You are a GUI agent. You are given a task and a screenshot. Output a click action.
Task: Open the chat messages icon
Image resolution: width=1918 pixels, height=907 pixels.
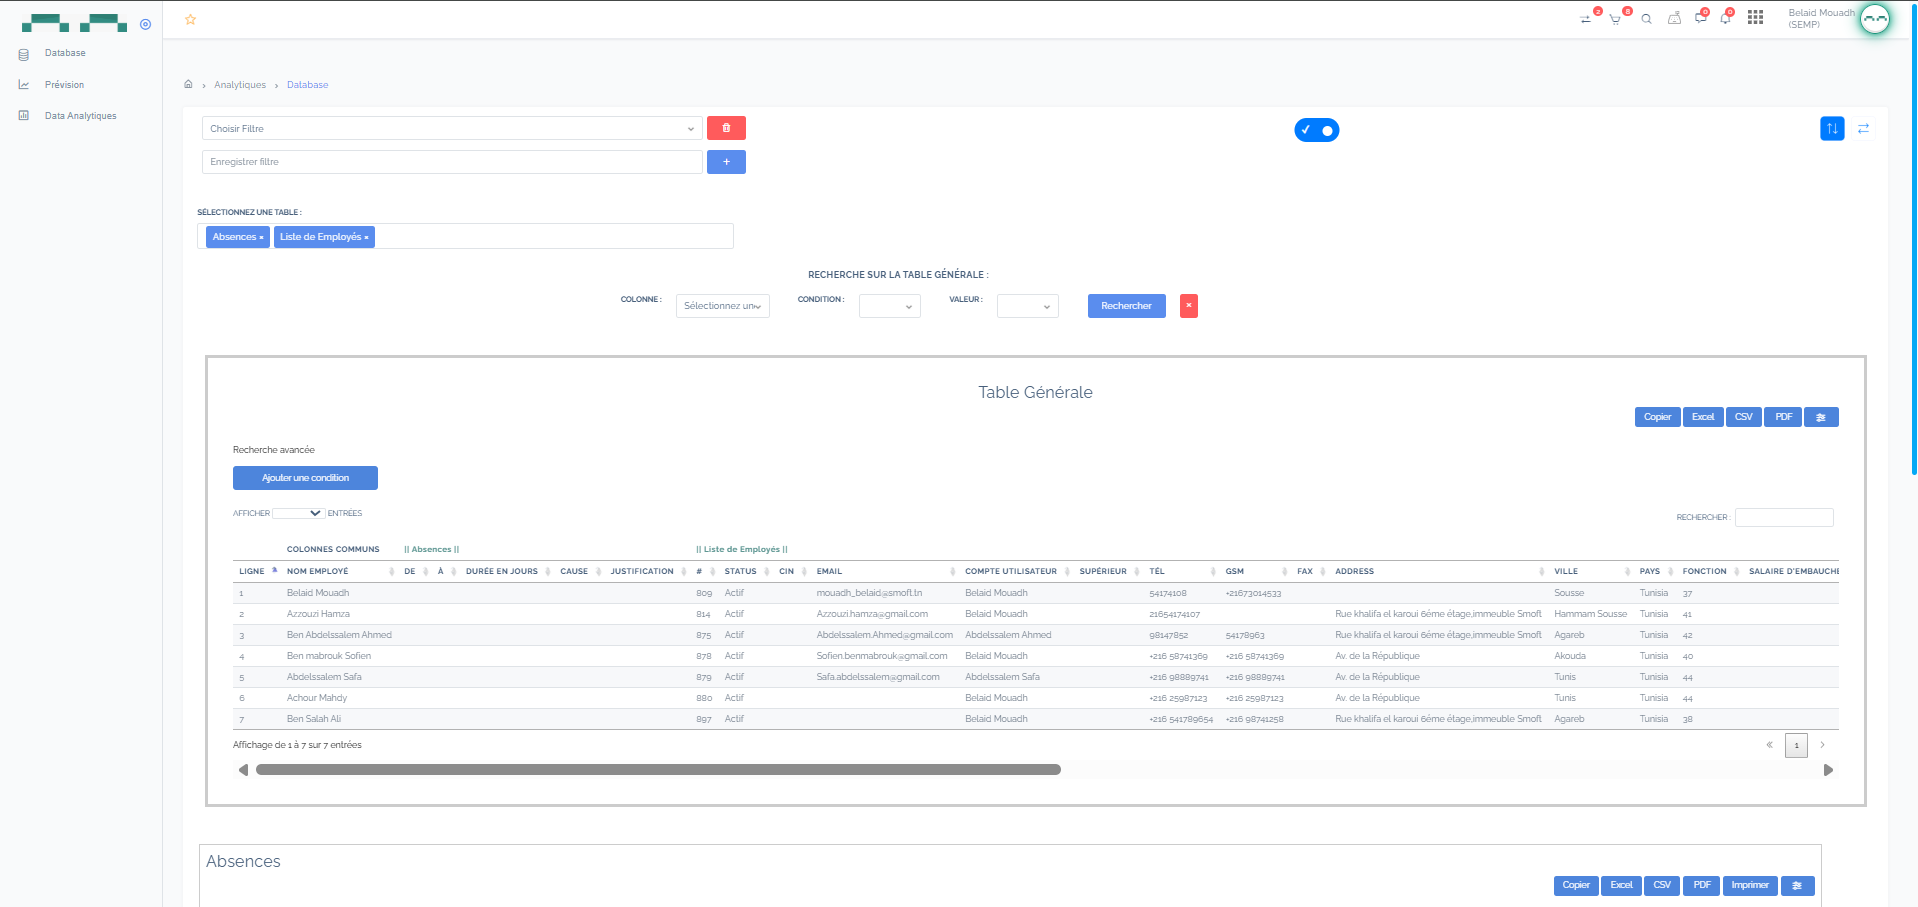pyautogui.click(x=1700, y=19)
